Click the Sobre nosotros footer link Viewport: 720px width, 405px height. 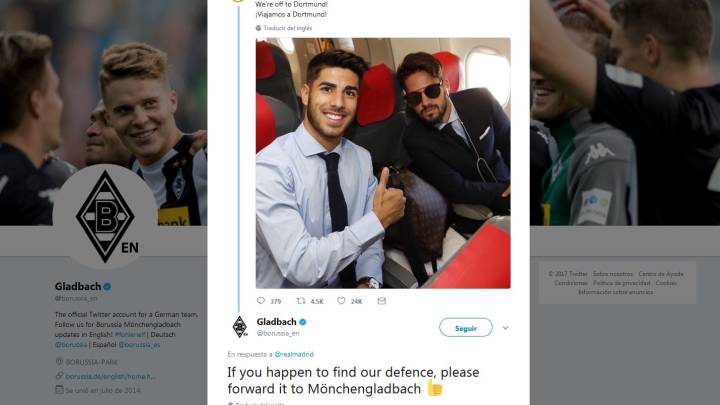click(x=612, y=273)
